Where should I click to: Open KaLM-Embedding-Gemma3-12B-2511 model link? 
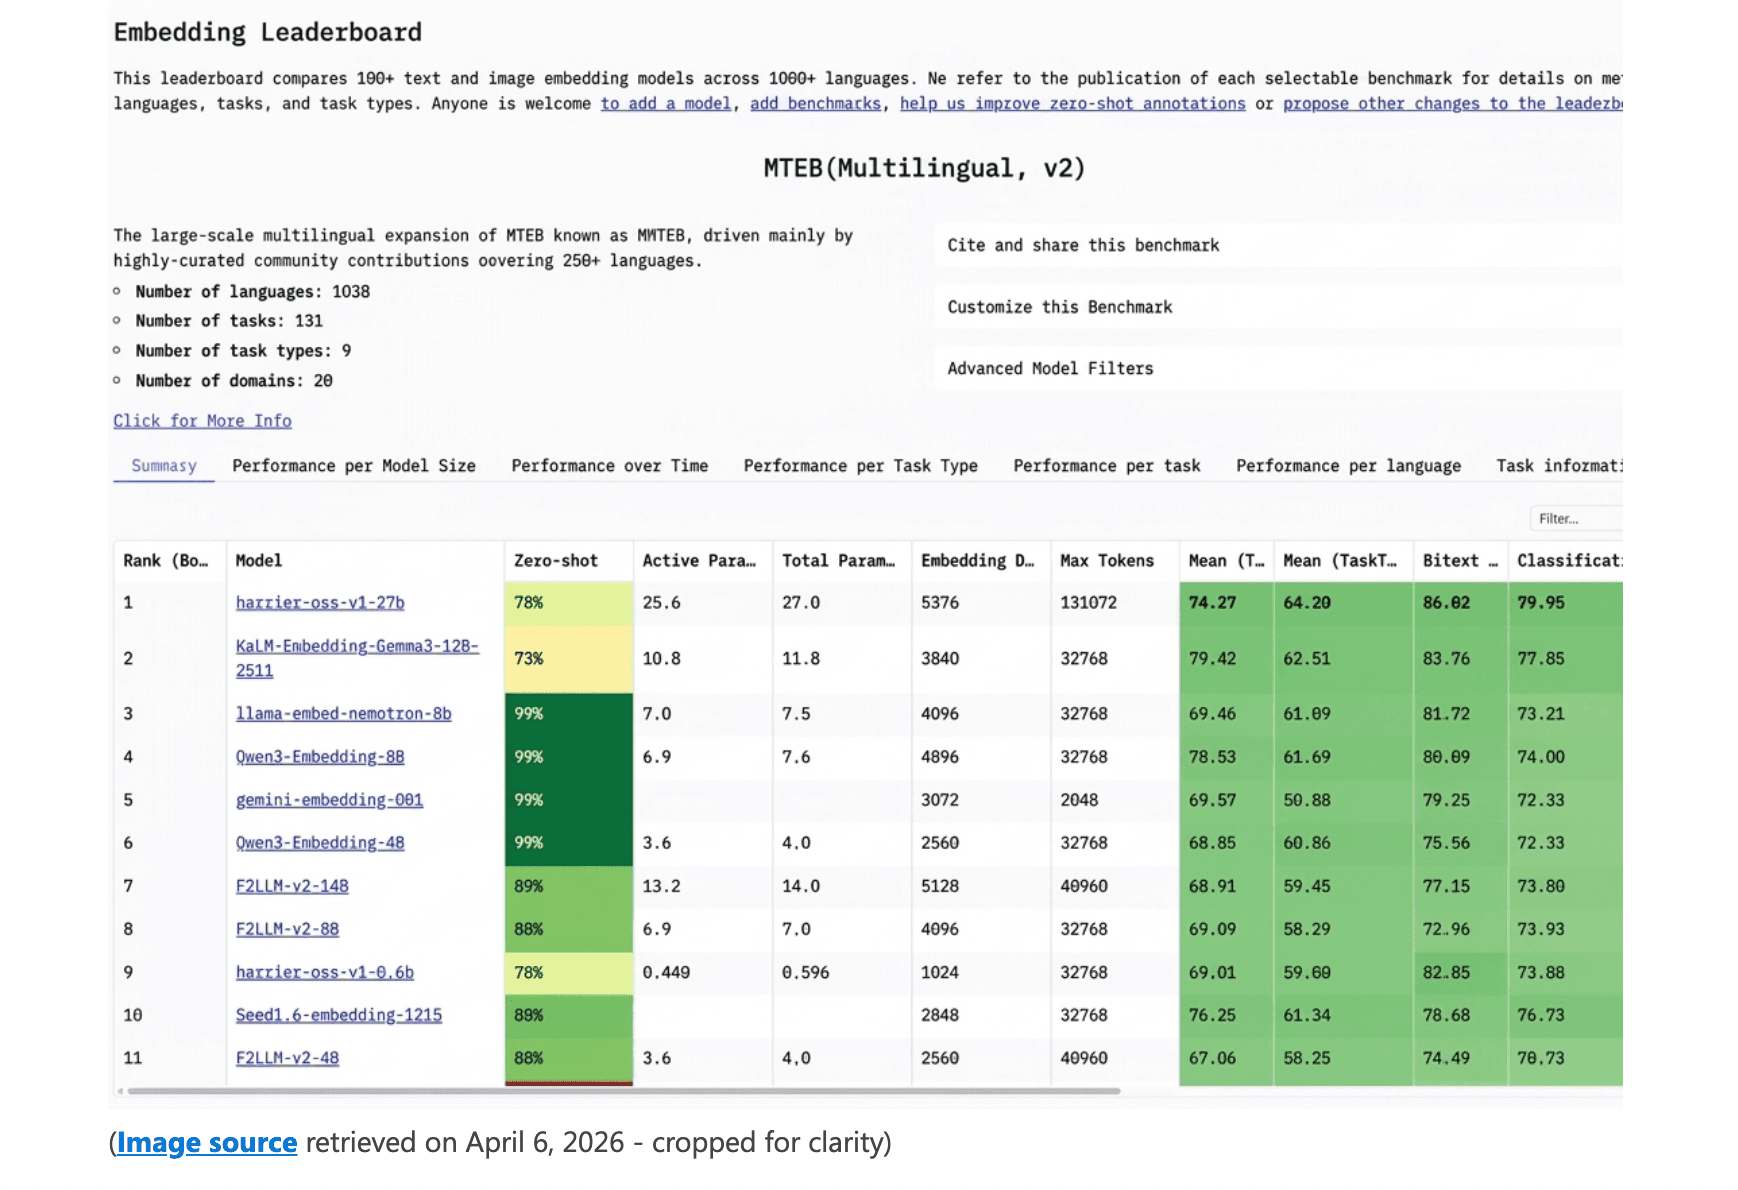coord(357,658)
